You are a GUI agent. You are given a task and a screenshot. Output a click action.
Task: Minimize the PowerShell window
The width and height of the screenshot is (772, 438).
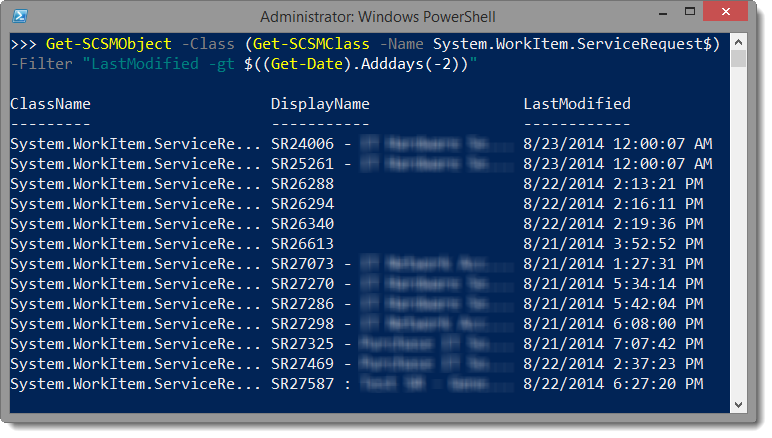[x=663, y=13]
